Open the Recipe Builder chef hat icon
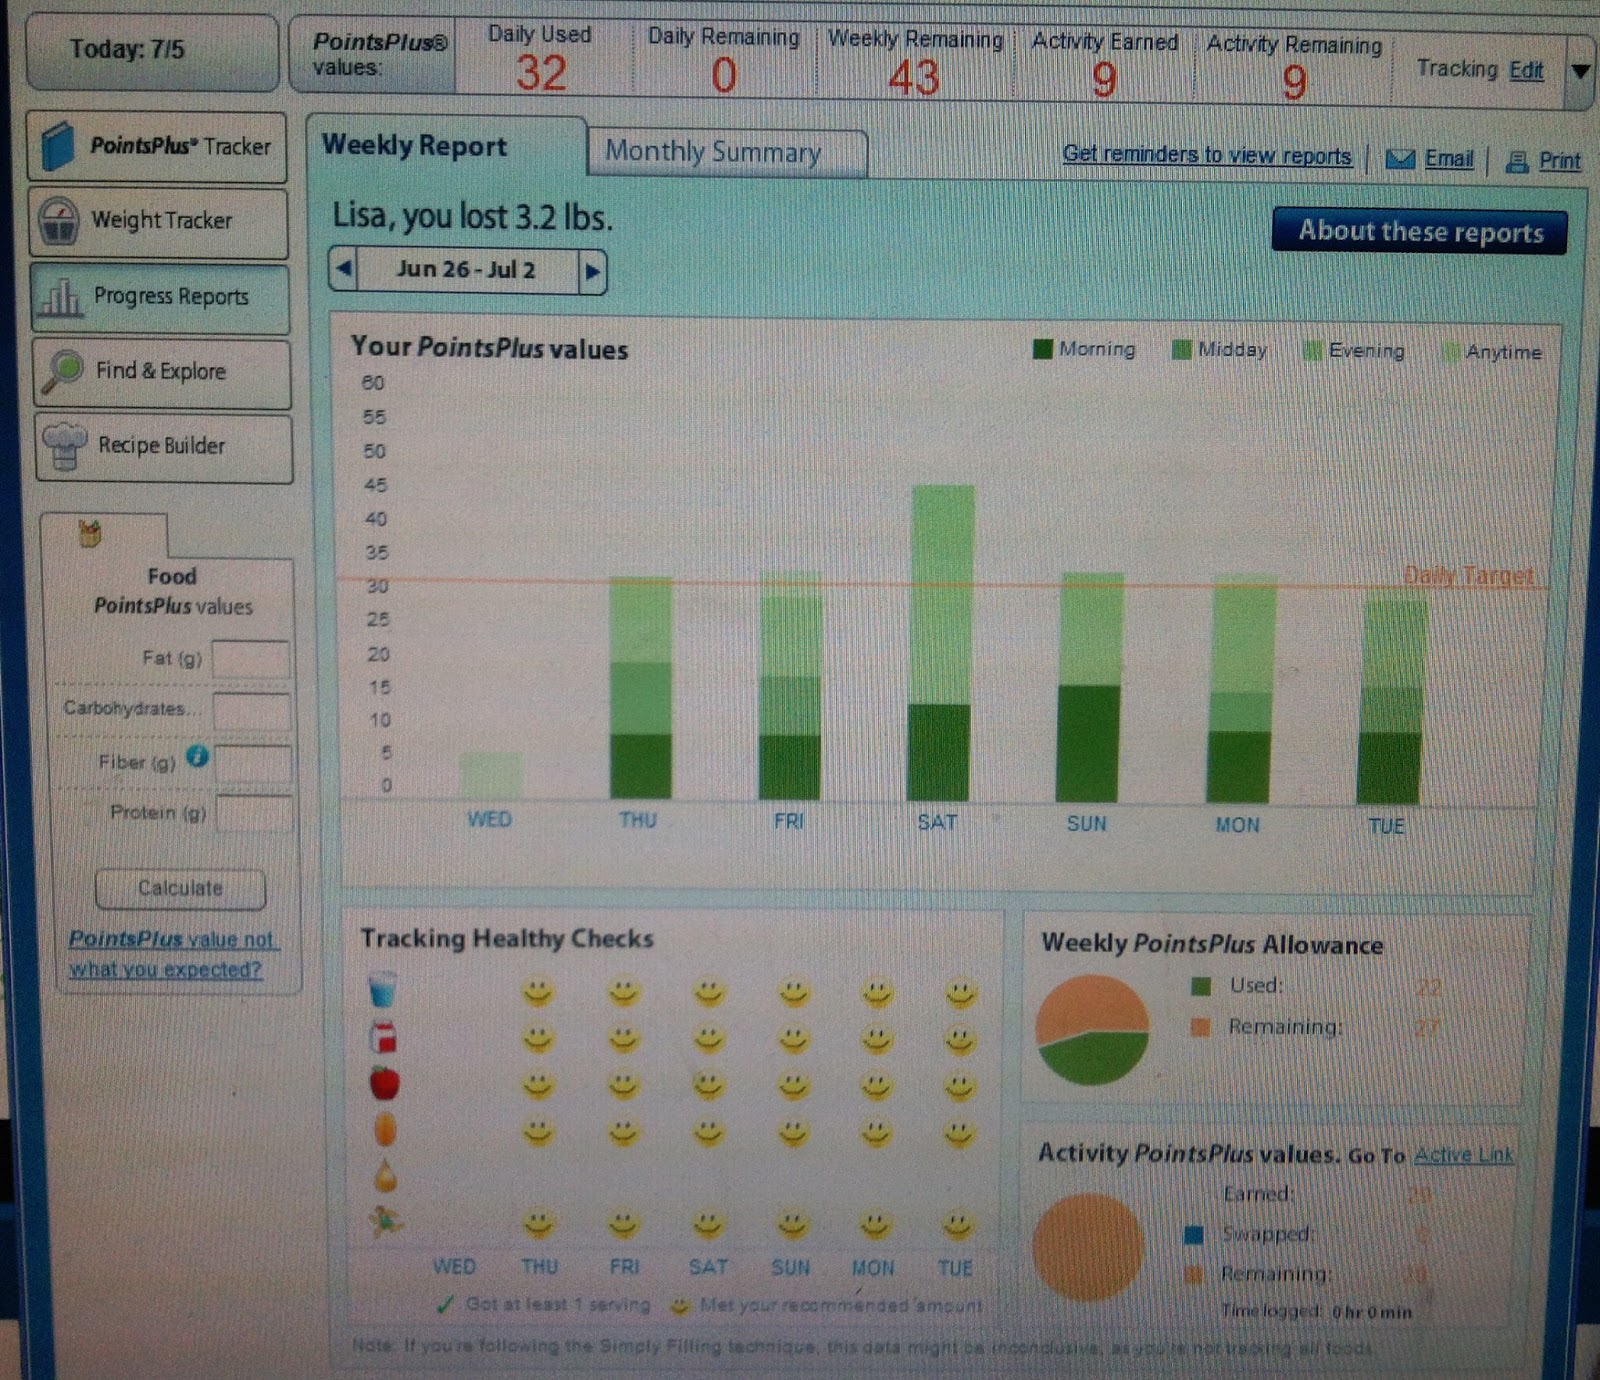The image size is (1600, 1380). (x=66, y=446)
